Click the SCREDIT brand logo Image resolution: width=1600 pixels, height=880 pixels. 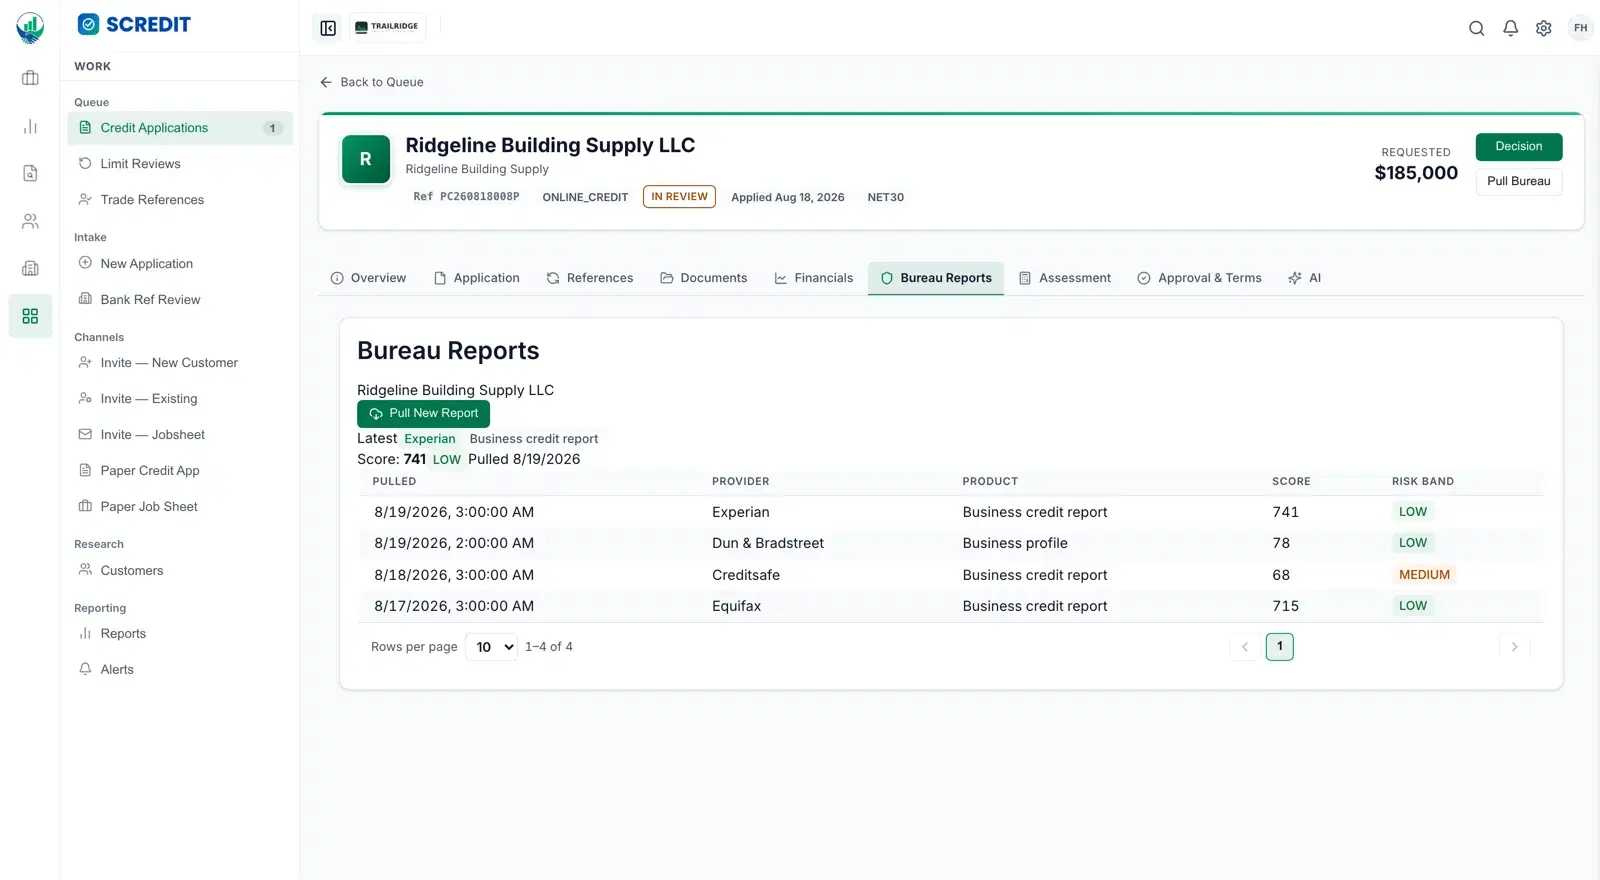[x=134, y=25]
